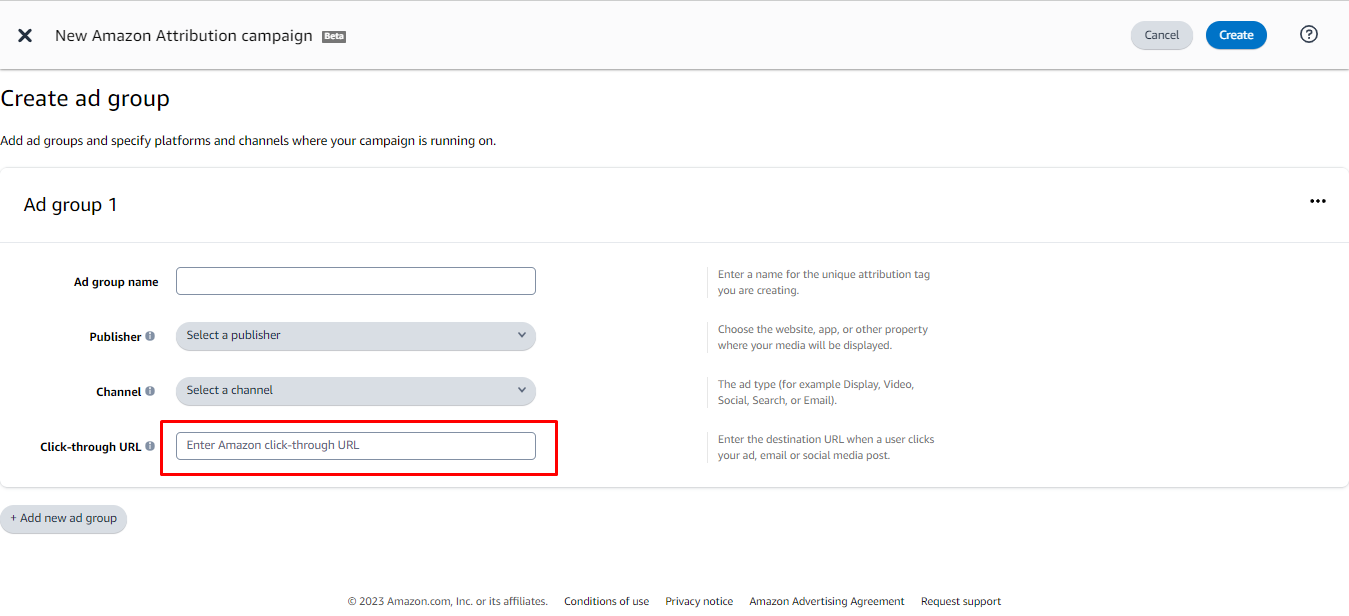1349x616 pixels.
Task: Click the Click-through URL label
Action: (x=91, y=447)
